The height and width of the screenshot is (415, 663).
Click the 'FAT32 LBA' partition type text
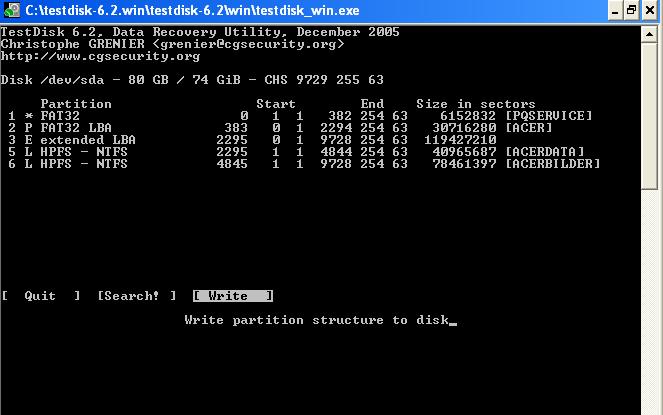[x=76, y=127]
